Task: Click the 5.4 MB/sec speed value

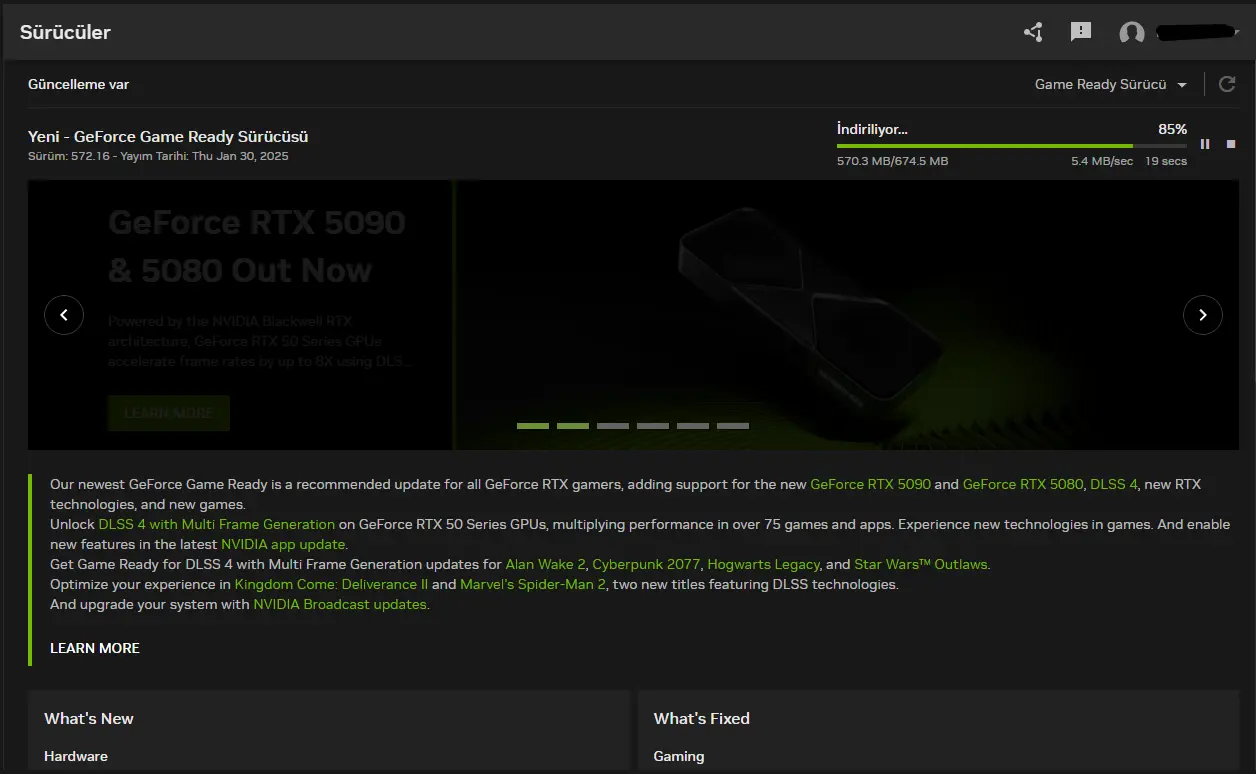Action: pos(1102,161)
